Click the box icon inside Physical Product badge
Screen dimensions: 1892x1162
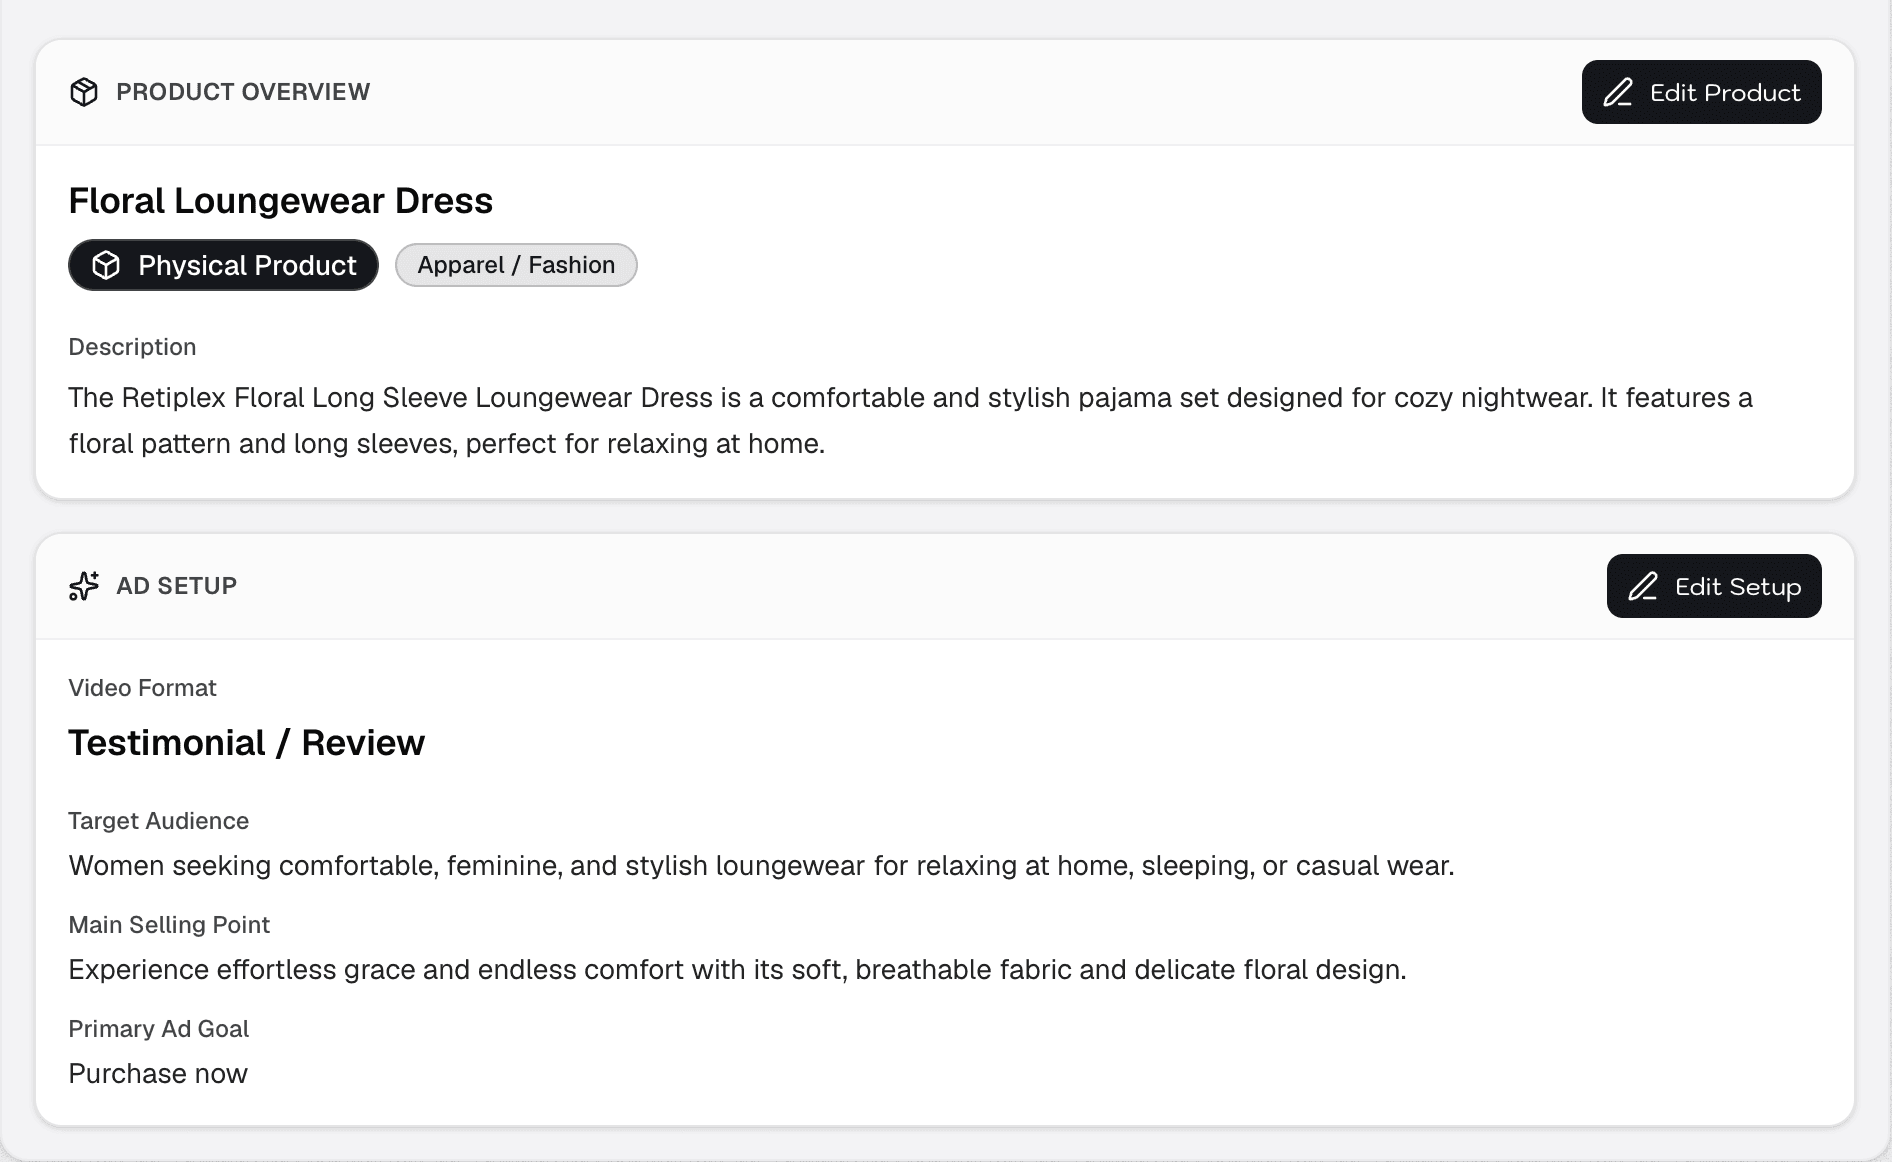click(106, 265)
